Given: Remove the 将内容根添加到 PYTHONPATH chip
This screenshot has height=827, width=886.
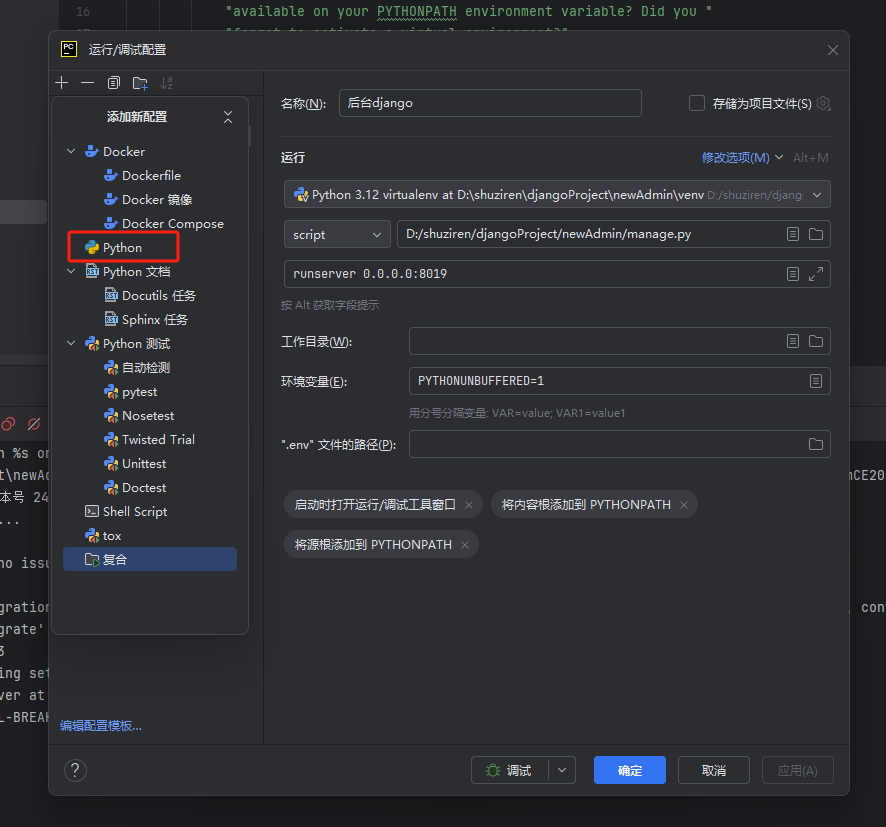Looking at the screenshot, I should point(684,505).
